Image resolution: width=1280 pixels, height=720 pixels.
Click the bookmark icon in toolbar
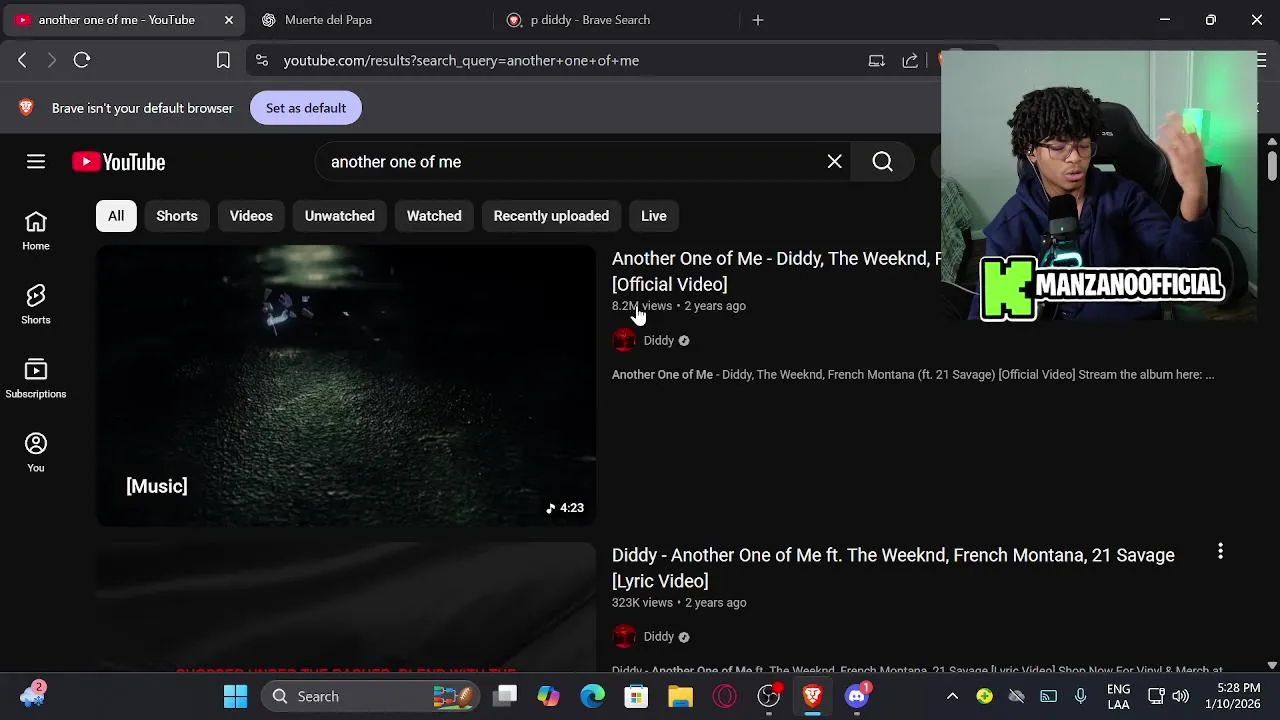tap(223, 60)
